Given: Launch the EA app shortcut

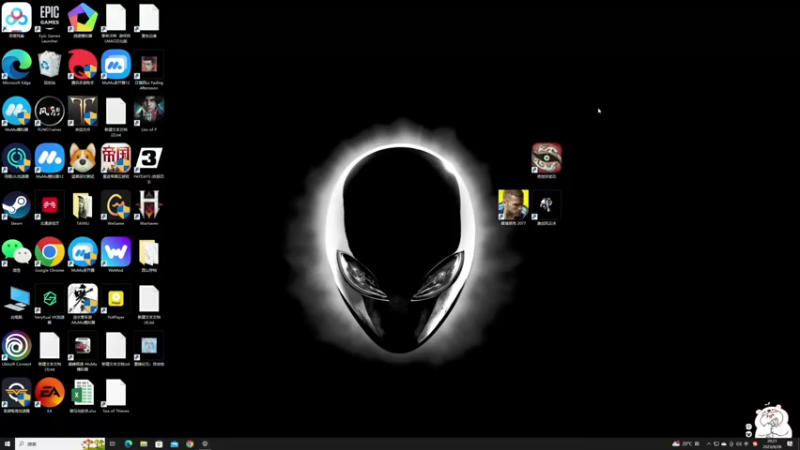Looking at the screenshot, I should [x=49, y=395].
